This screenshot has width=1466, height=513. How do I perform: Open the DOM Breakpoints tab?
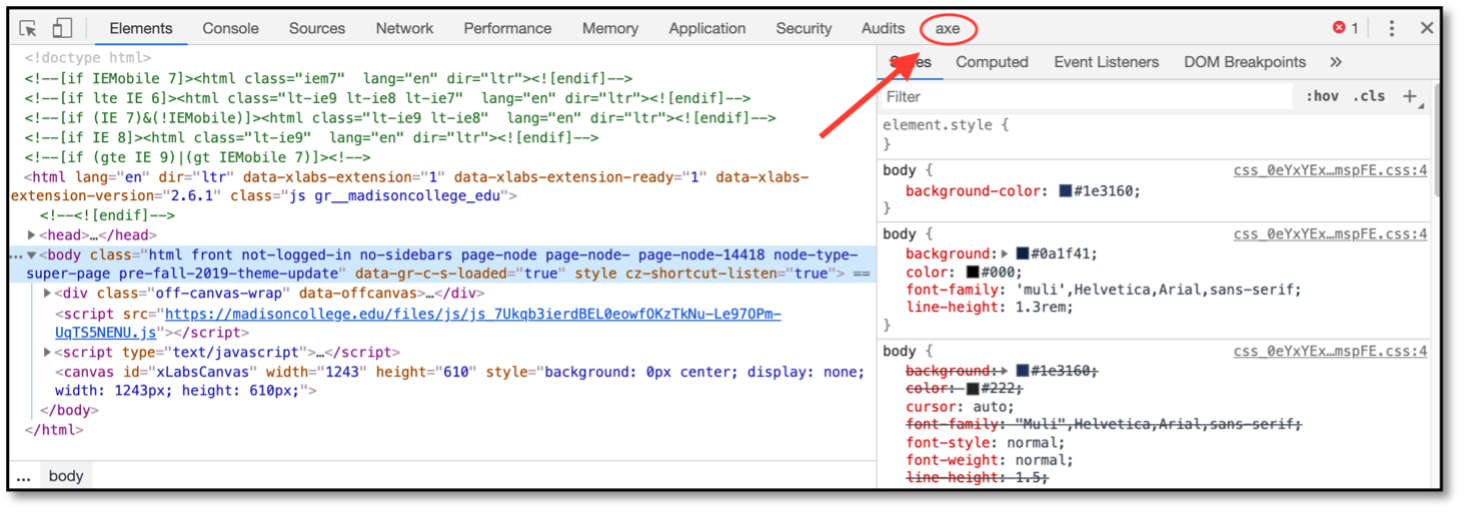(1245, 62)
